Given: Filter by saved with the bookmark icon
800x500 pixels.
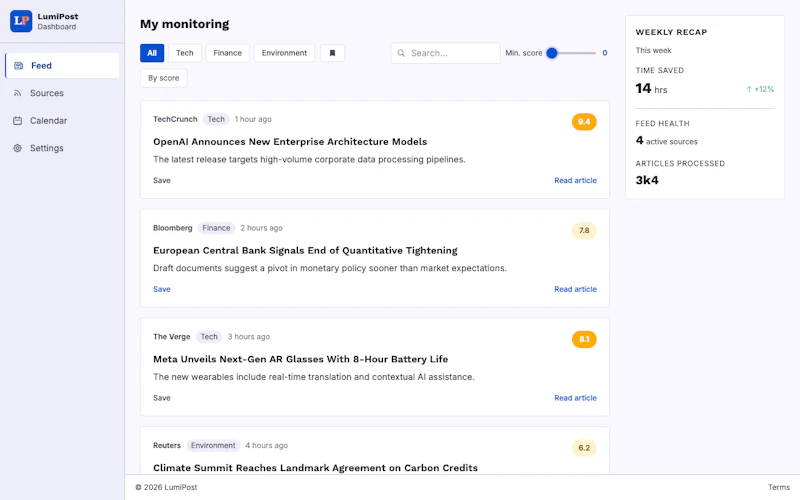Looking at the screenshot, I should click(332, 53).
